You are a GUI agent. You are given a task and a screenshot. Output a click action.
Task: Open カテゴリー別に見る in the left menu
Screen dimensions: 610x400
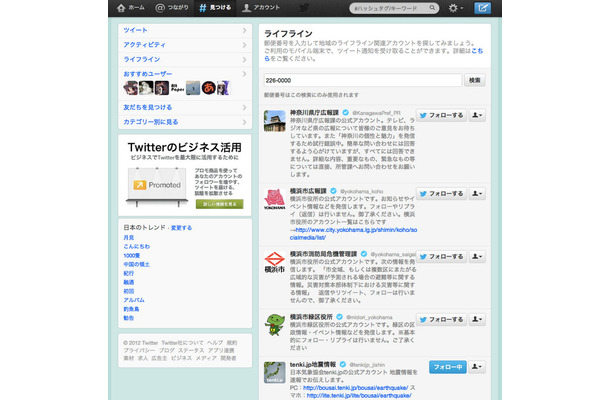click(185, 122)
